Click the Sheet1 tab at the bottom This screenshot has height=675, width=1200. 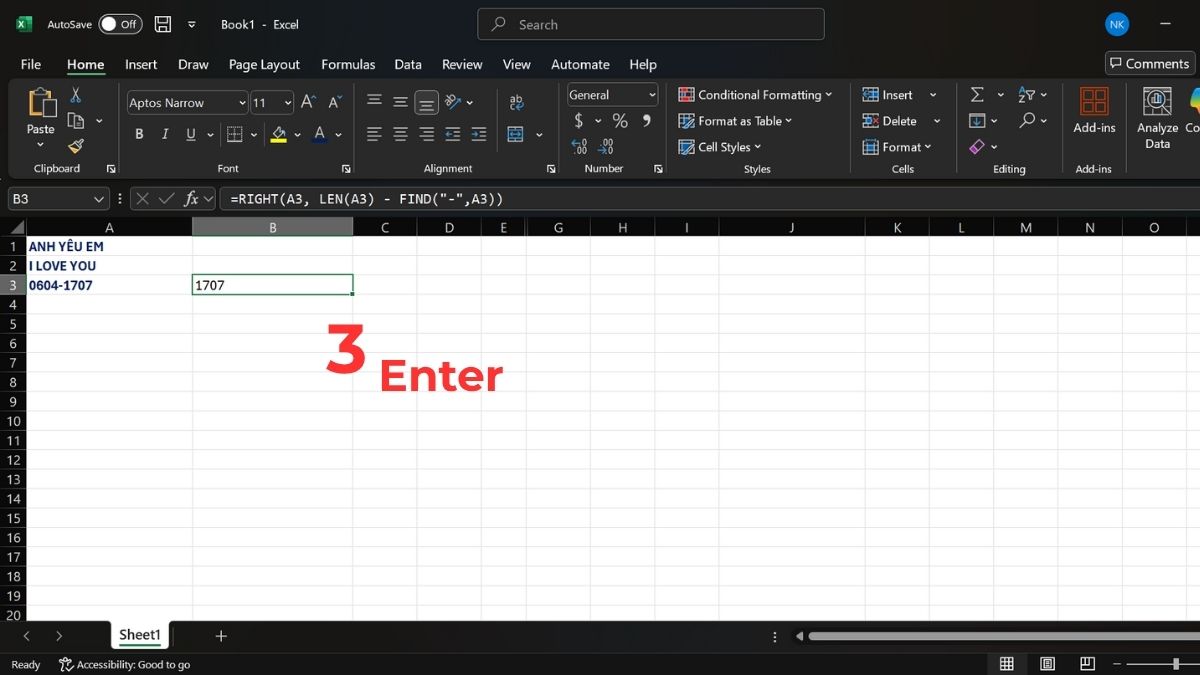[x=139, y=635]
